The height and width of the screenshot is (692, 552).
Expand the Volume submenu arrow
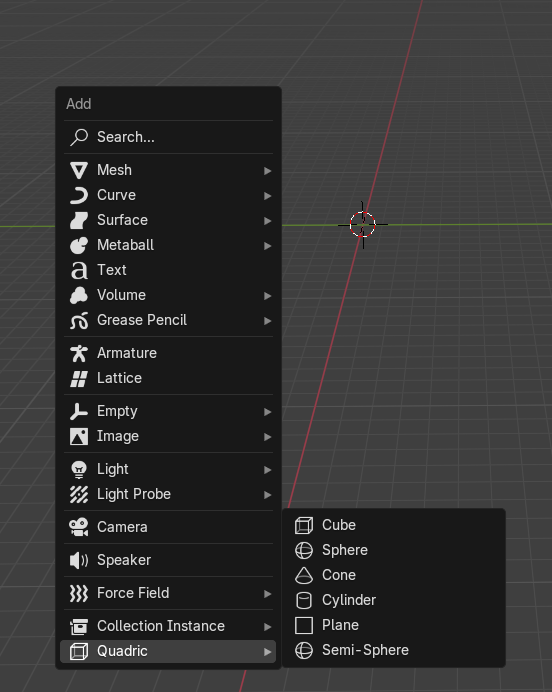click(267, 296)
